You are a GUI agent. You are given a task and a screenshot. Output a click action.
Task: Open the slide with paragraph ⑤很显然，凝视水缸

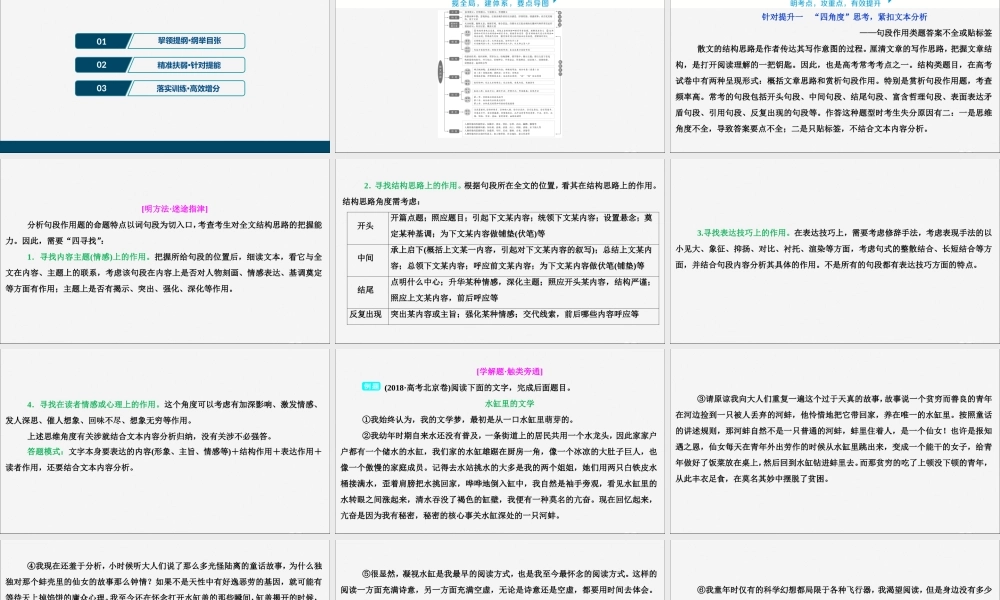click(x=499, y=570)
